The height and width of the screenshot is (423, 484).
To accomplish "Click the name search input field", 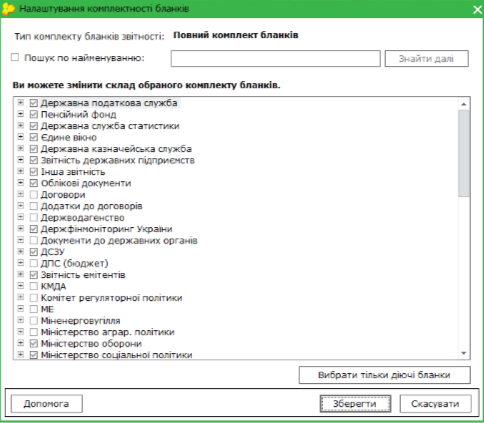I will (276, 59).
